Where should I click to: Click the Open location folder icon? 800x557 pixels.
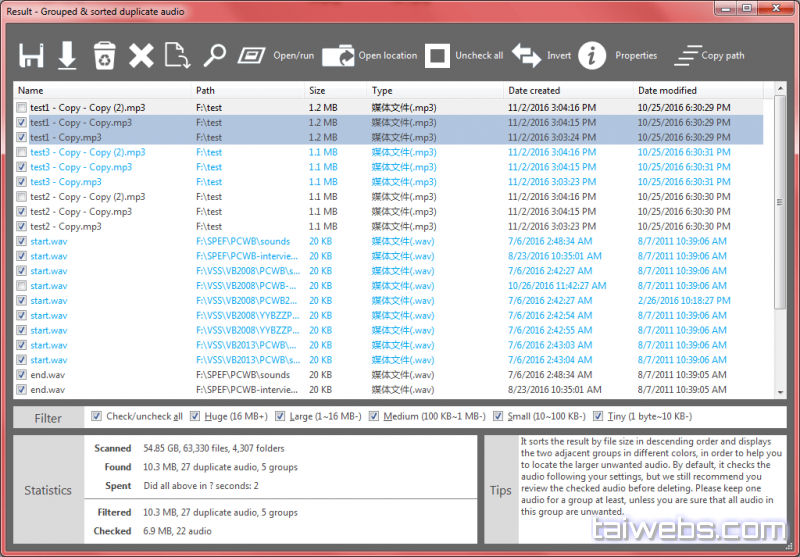coord(338,56)
